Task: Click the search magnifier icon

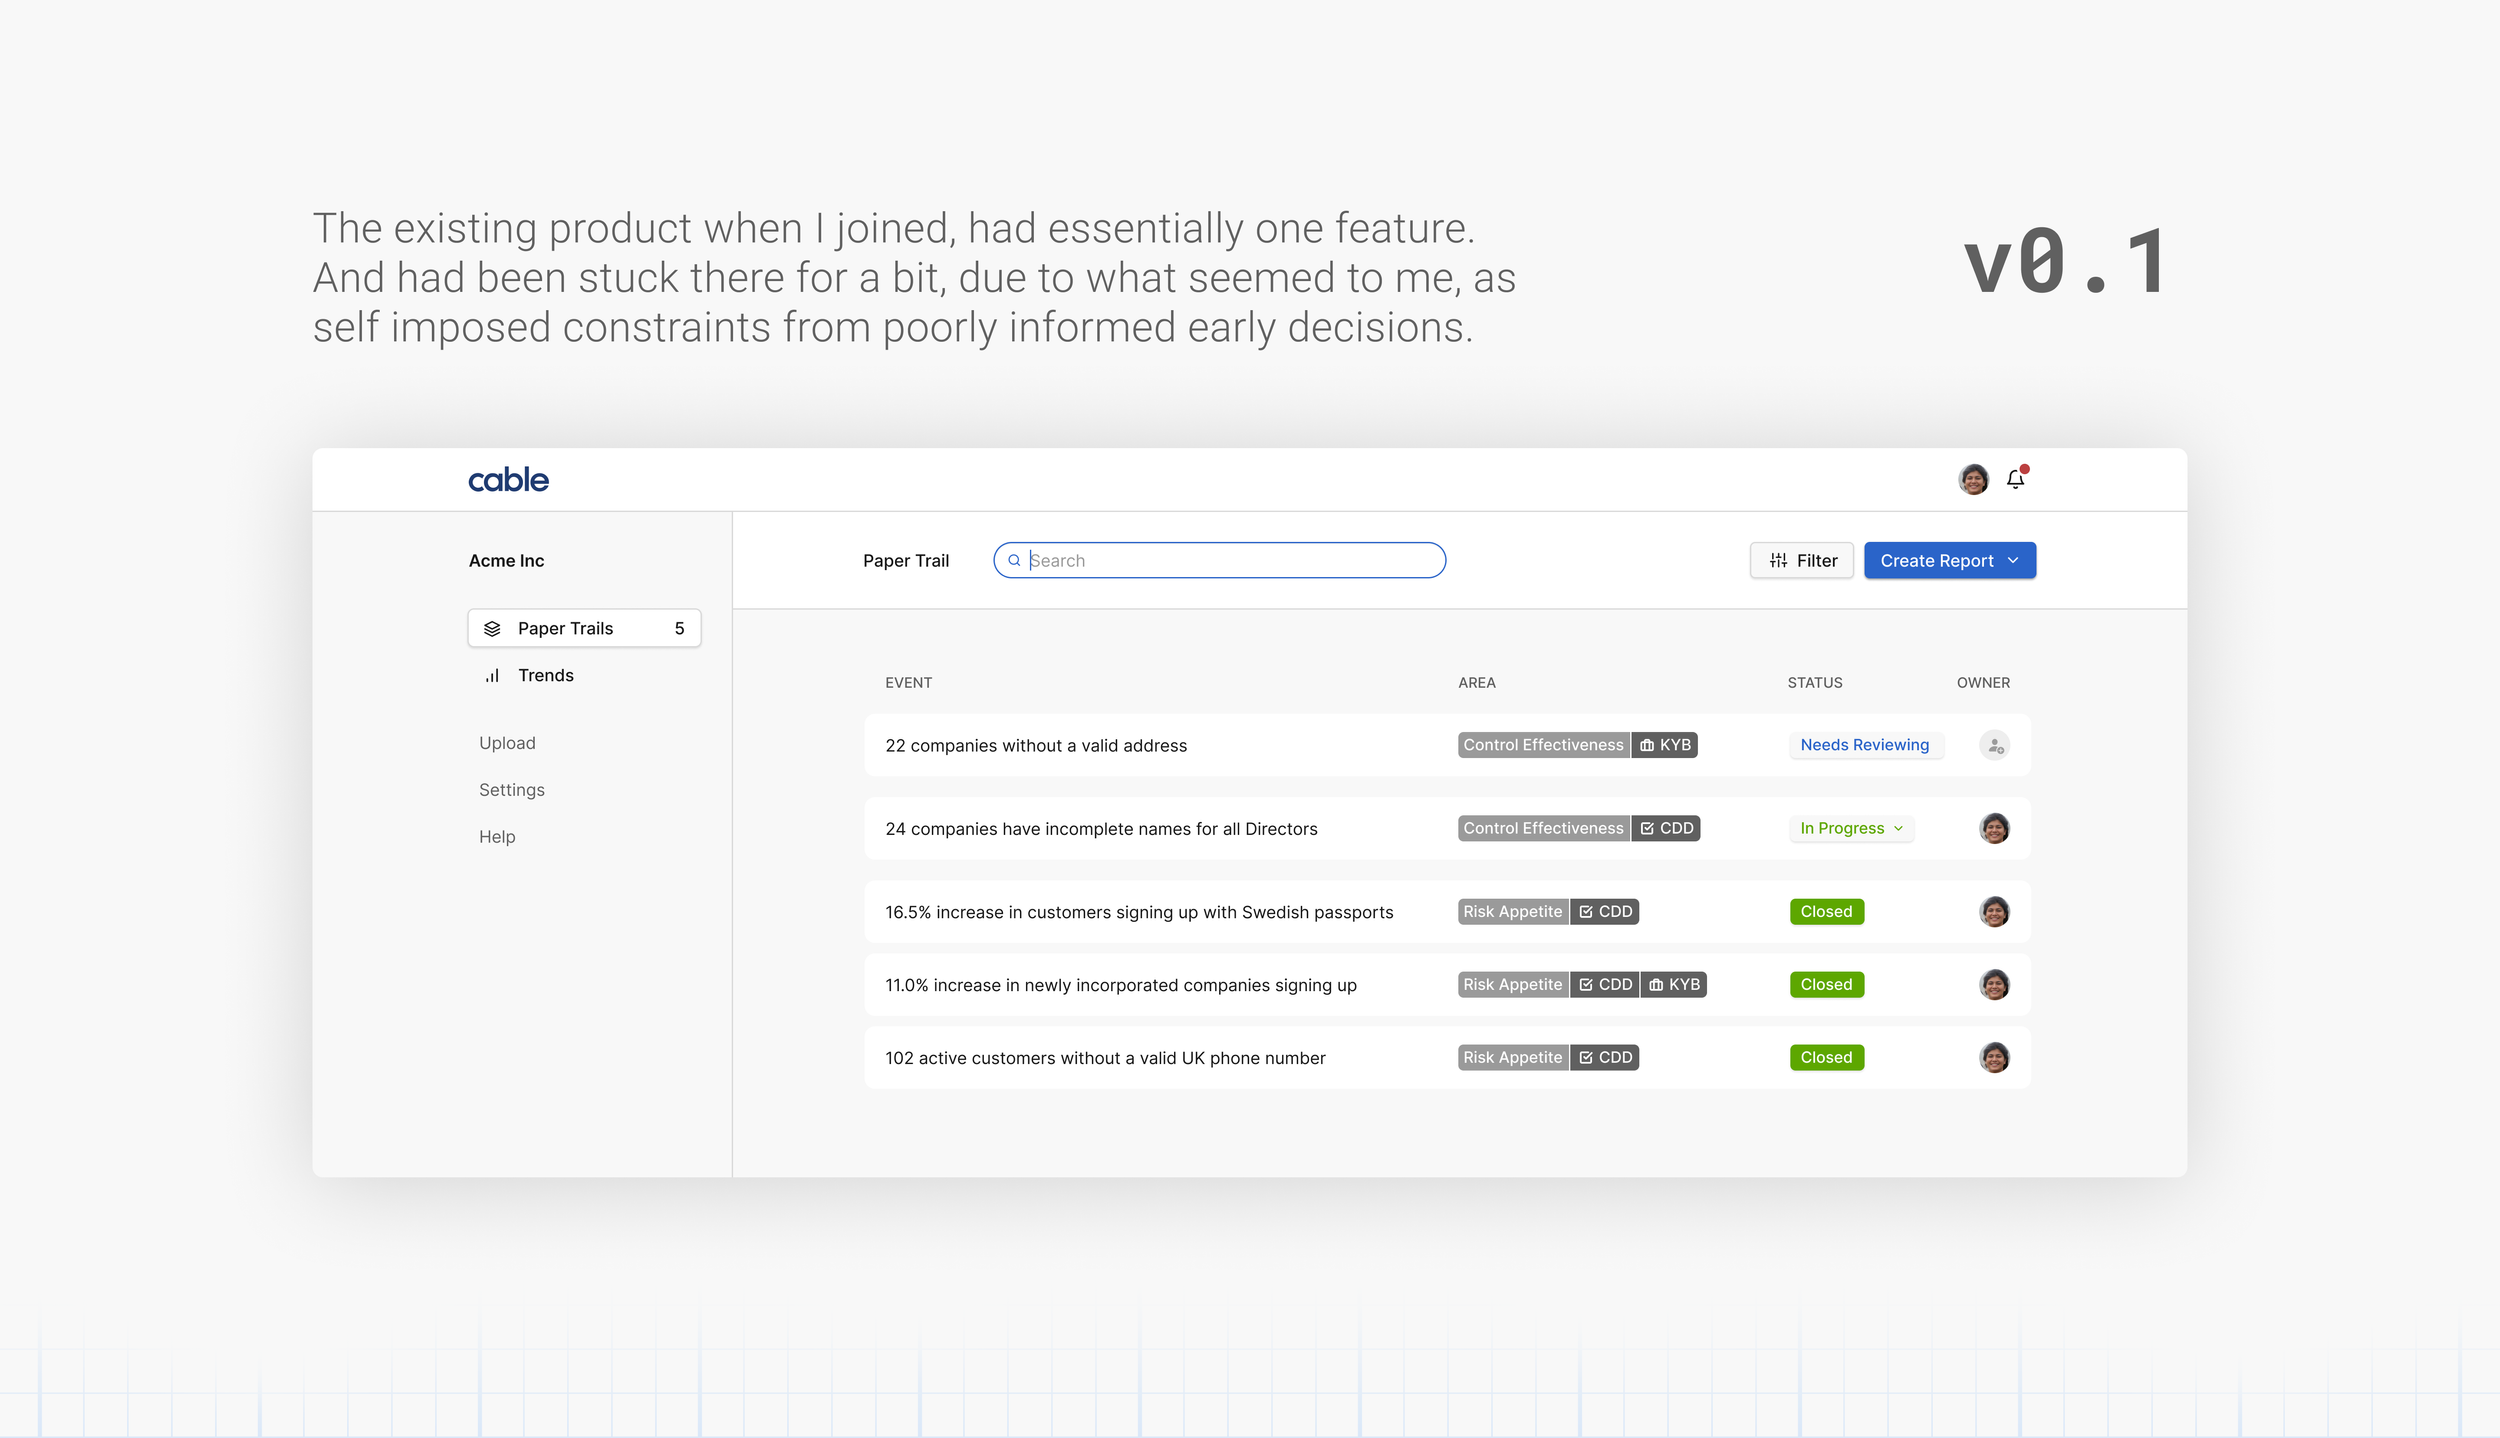Action: point(1014,561)
